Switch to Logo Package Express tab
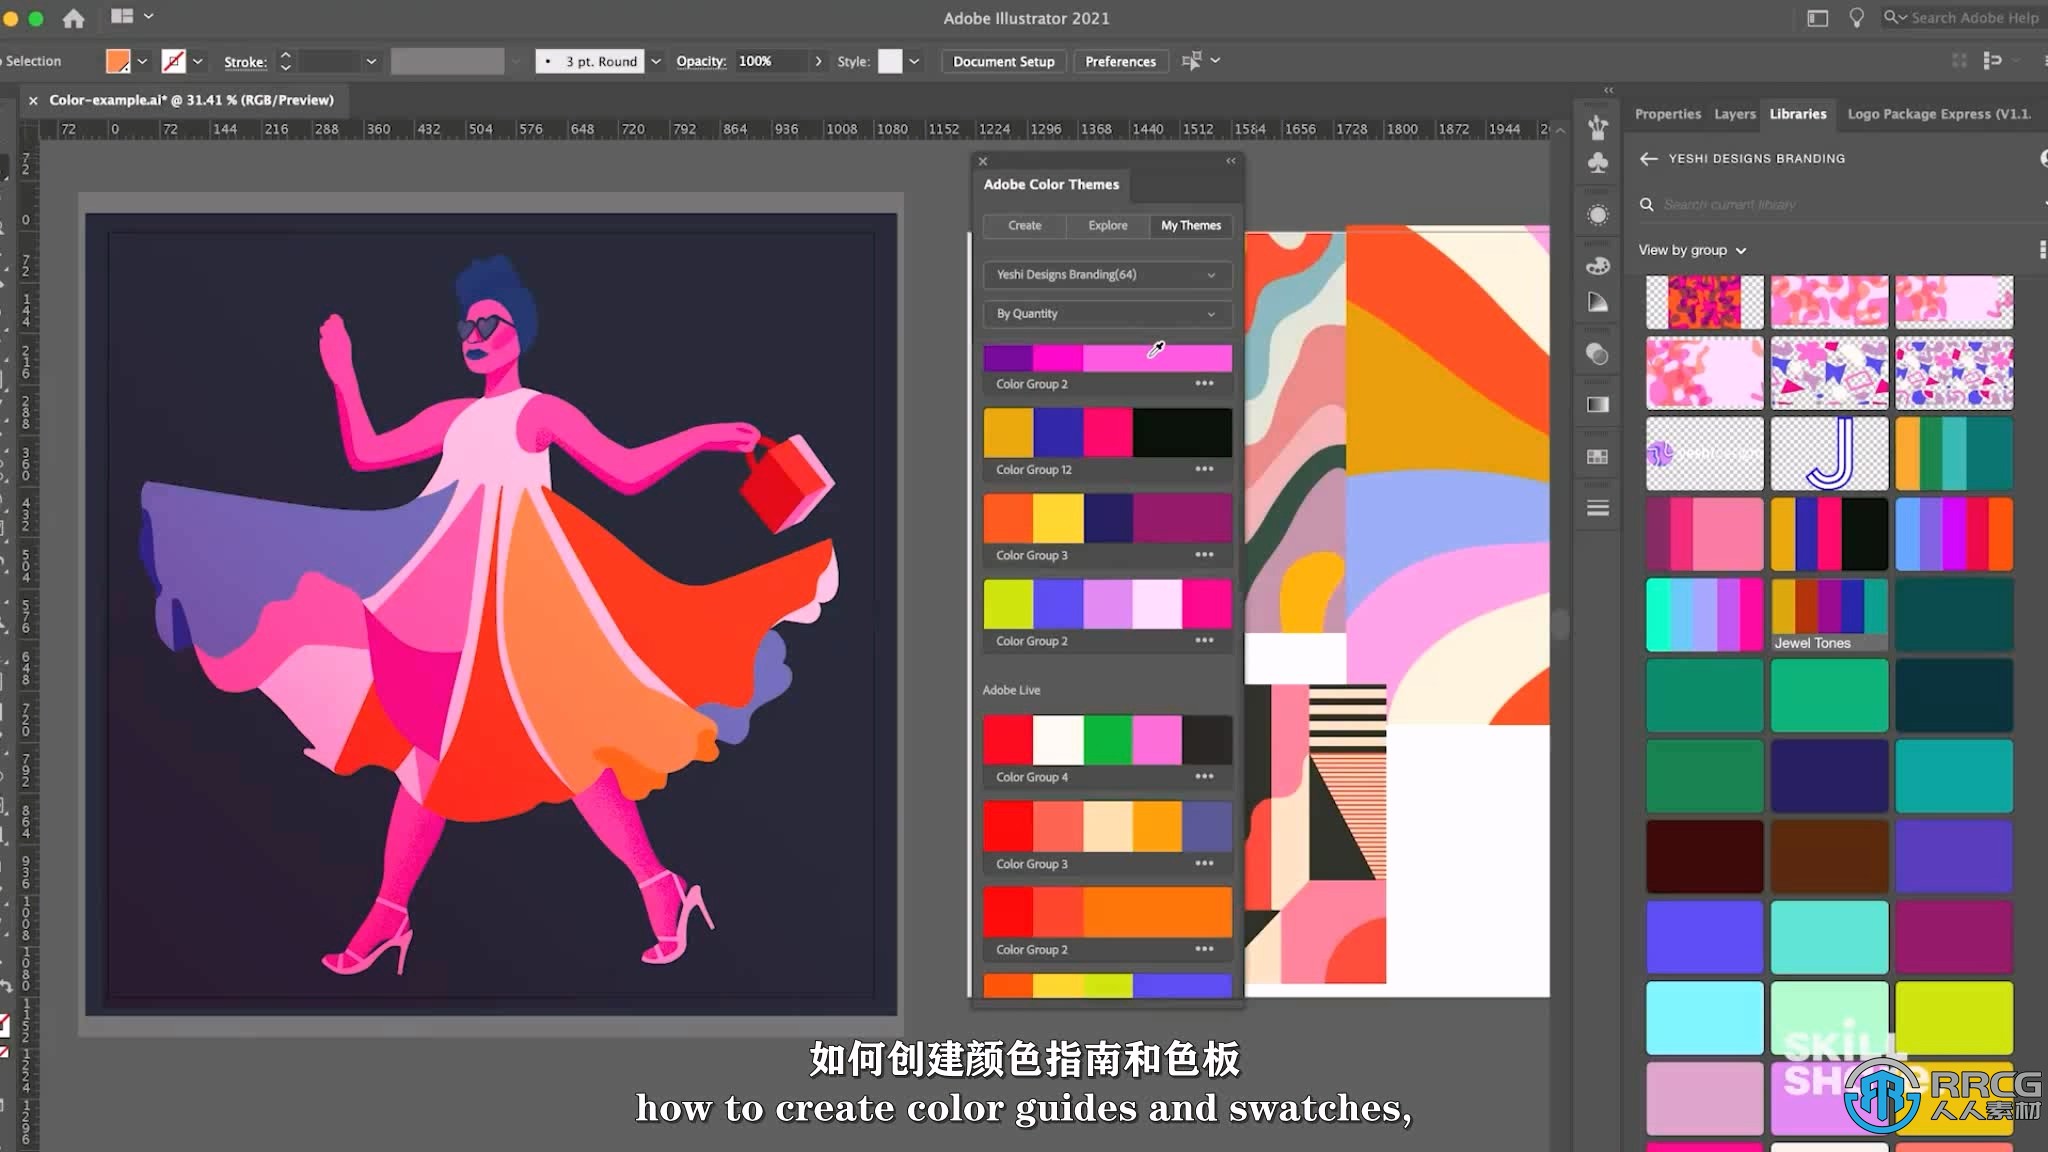 pyautogui.click(x=1938, y=114)
